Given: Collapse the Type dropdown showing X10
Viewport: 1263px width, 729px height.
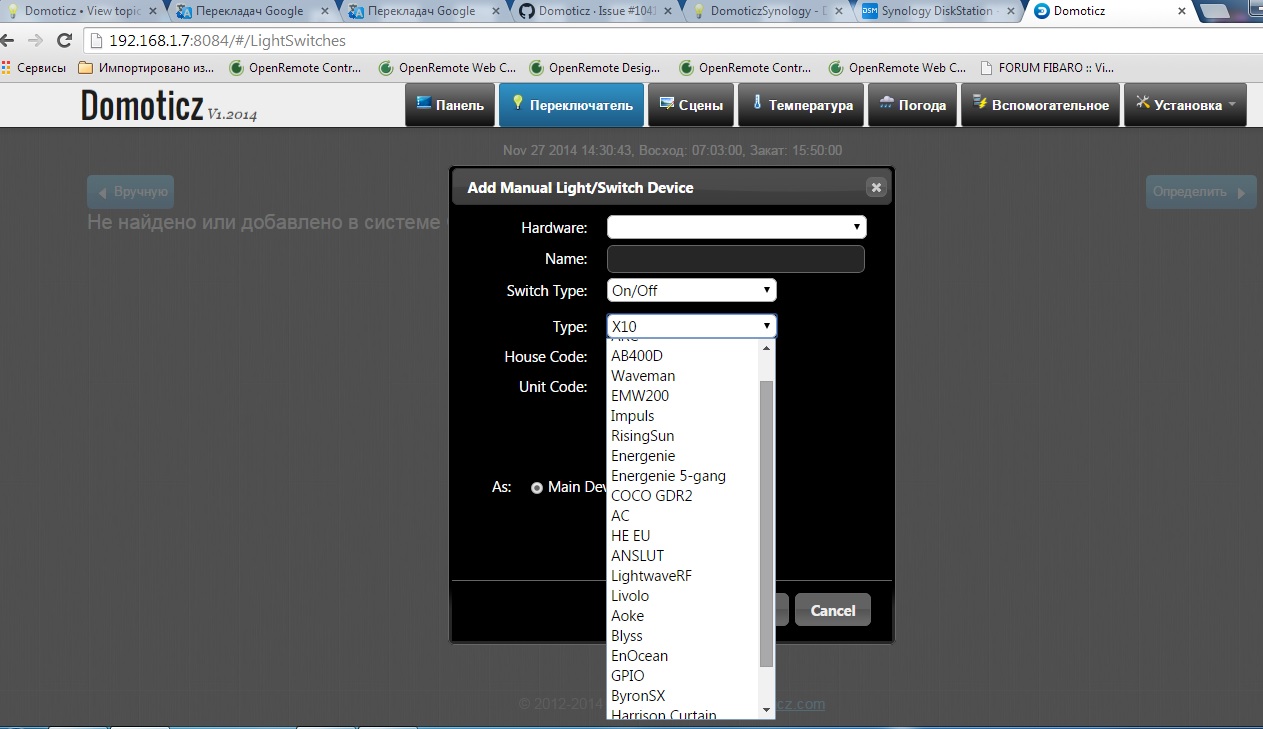Looking at the screenshot, I should click(x=692, y=326).
